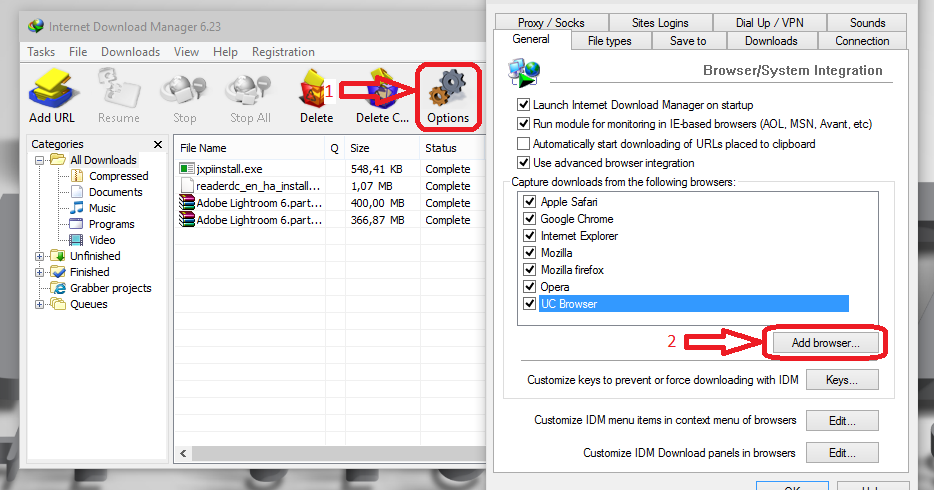Open the File menu

tap(78, 52)
